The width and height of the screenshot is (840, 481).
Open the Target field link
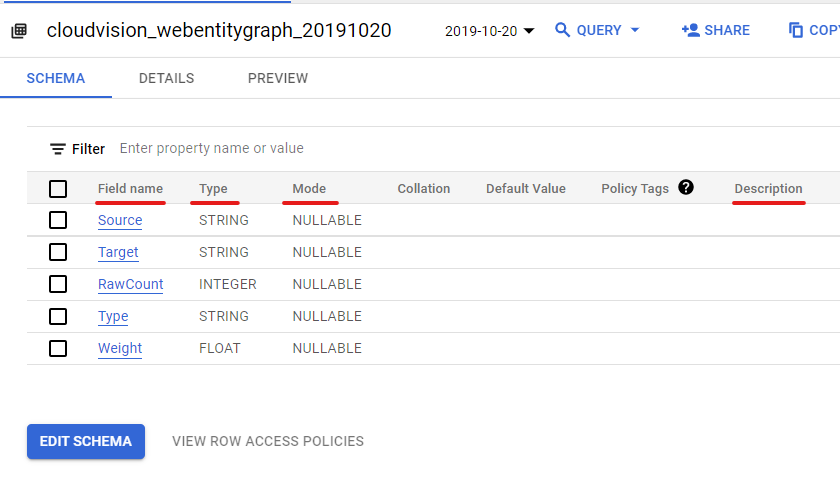(x=118, y=252)
